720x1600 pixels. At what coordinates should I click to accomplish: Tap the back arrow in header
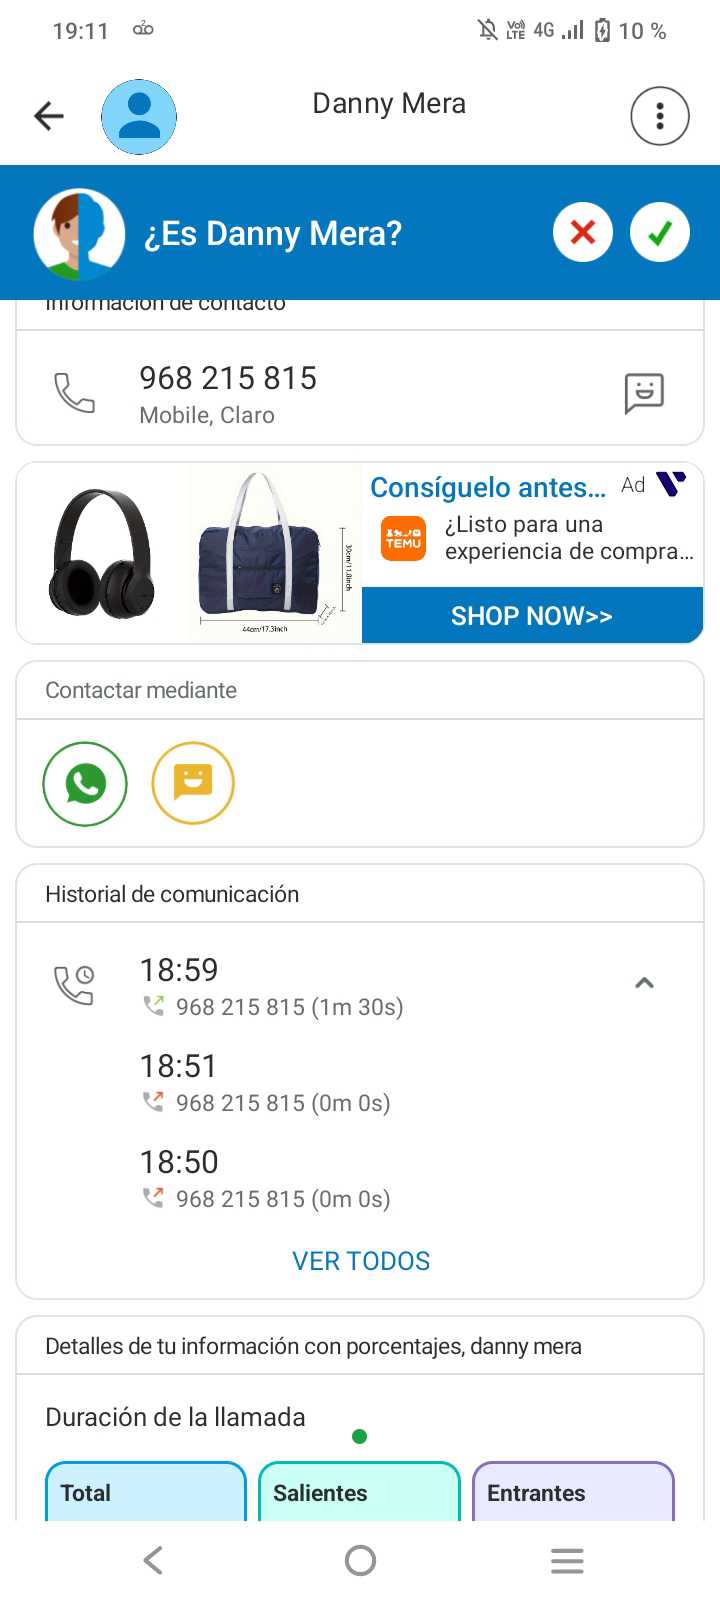[x=49, y=116]
